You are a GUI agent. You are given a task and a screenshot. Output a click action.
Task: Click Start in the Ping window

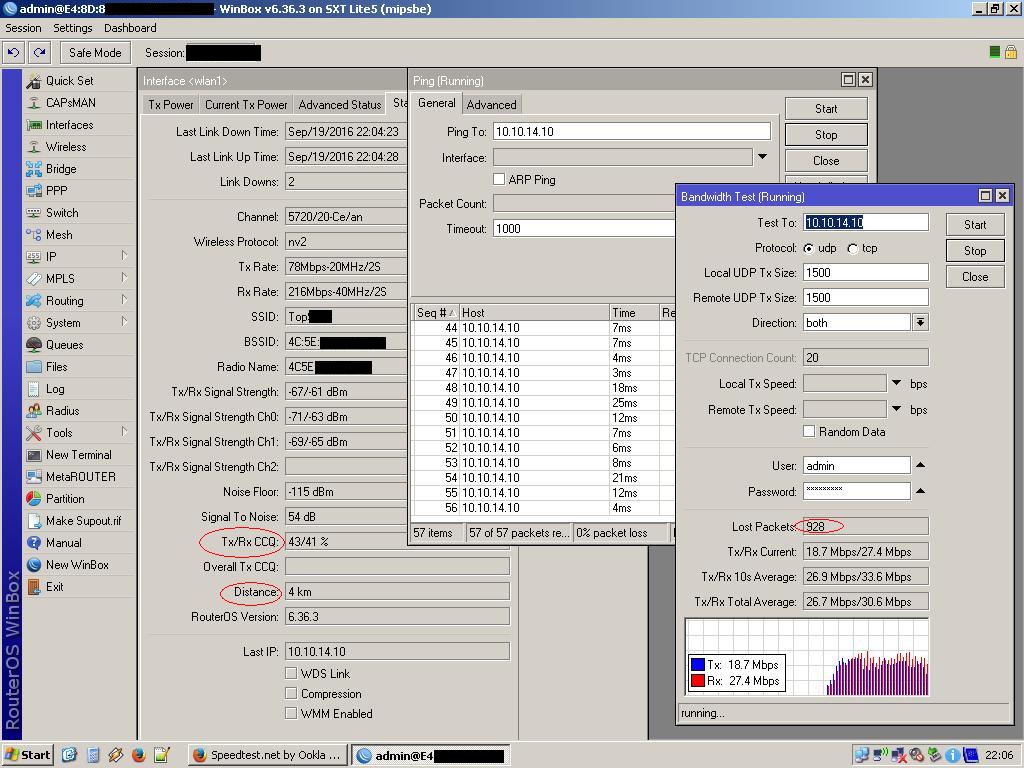pos(826,109)
